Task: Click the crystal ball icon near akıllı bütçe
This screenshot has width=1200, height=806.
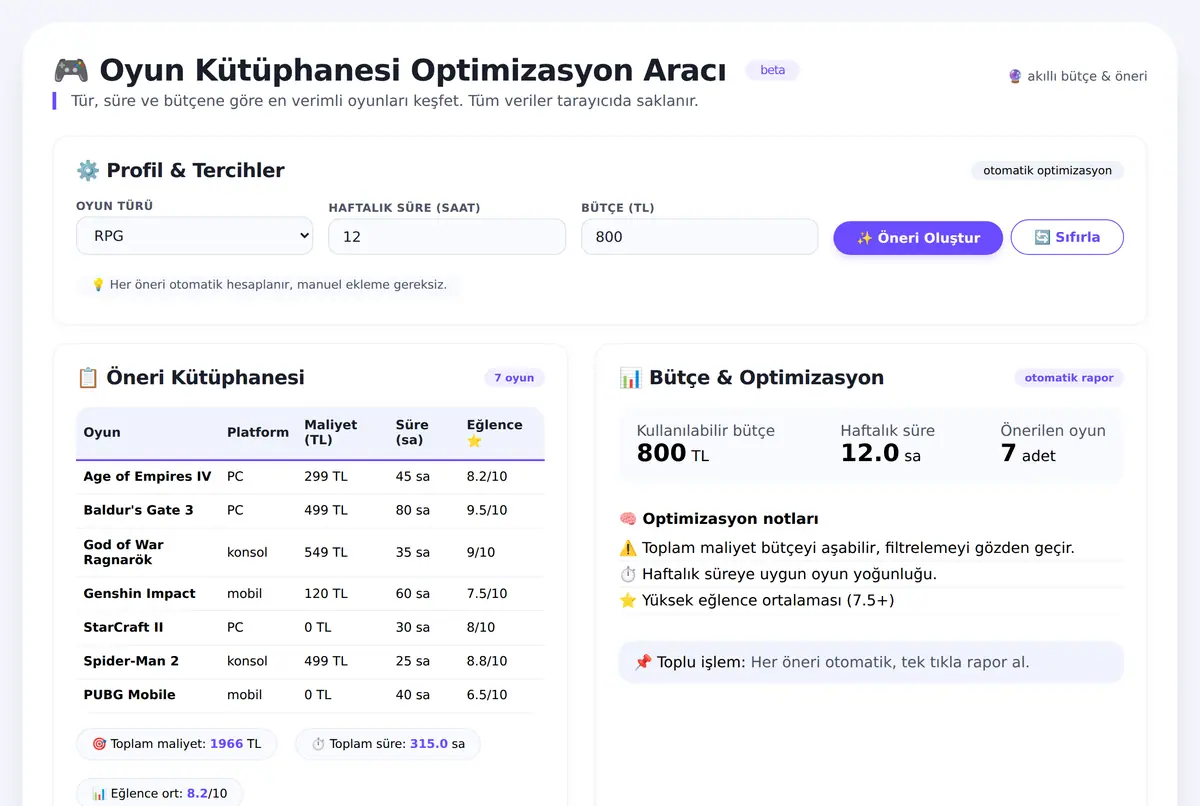Action: (1015, 76)
